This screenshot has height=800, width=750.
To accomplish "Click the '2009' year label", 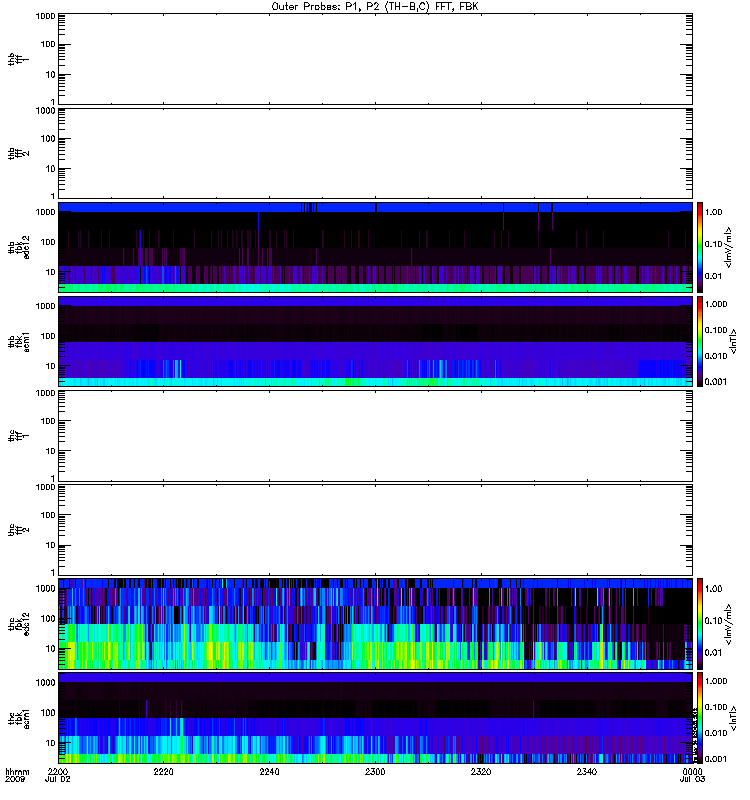I will (13, 779).
